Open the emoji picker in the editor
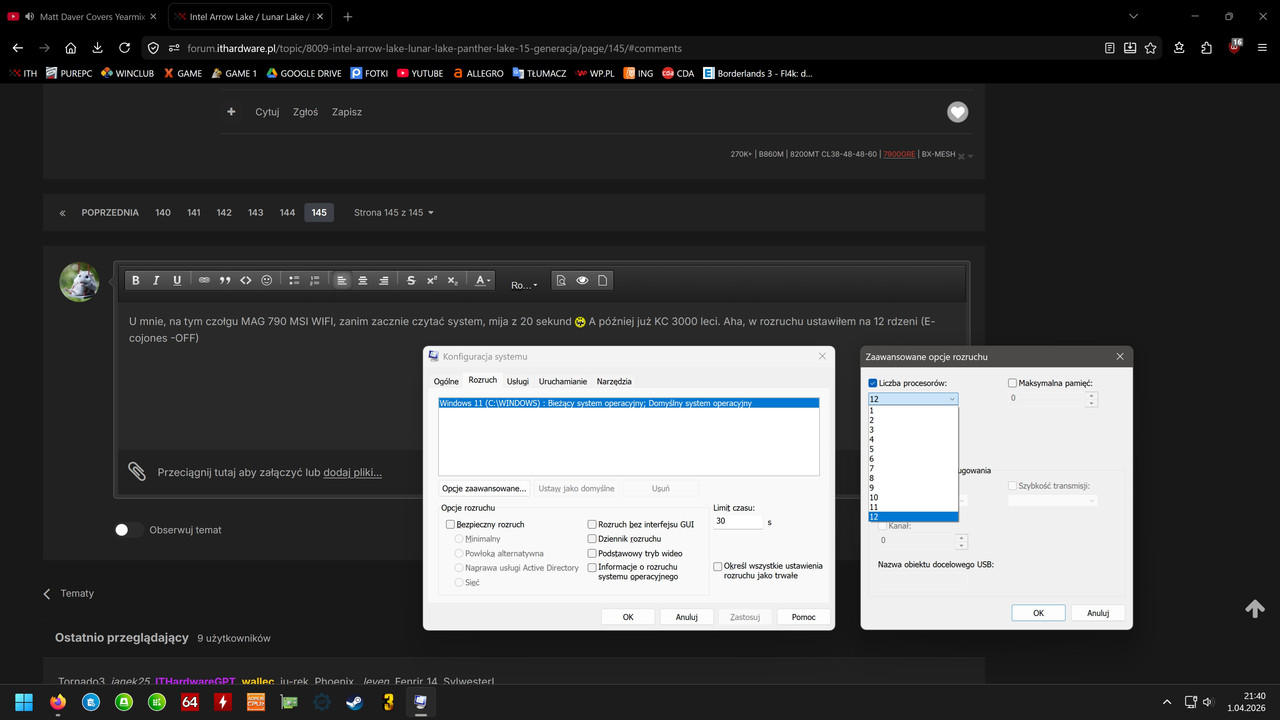This screenshot has height=720, width=1280. tap(267, 281)
